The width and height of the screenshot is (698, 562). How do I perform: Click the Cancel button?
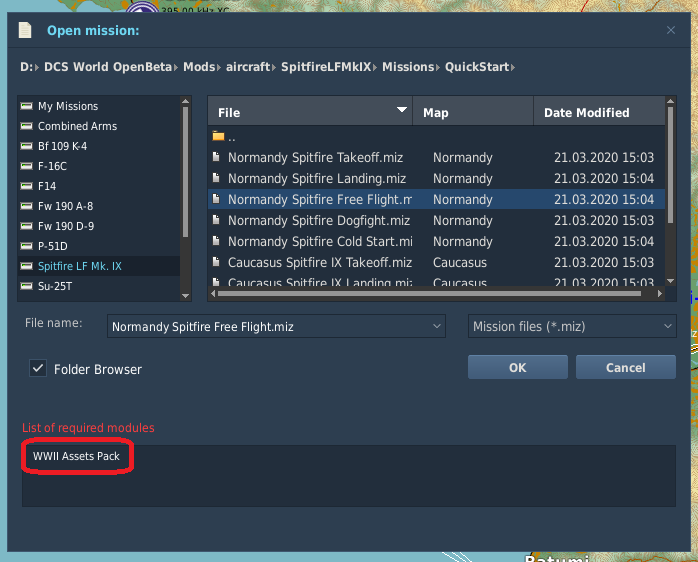(x=626, y=367)
